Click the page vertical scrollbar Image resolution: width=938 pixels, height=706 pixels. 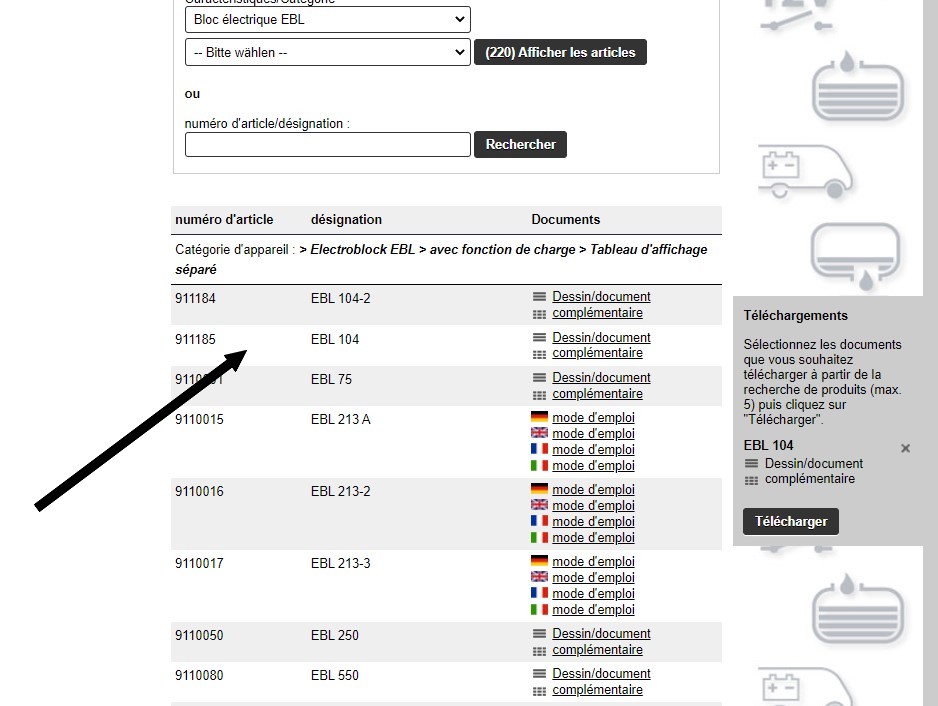tap(930, 350)
